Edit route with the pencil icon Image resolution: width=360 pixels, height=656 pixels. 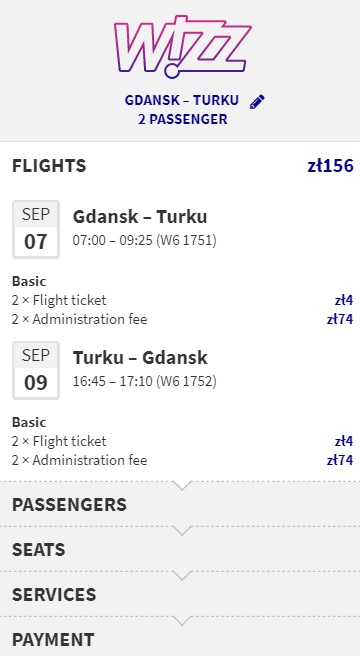tap(257, 102)
